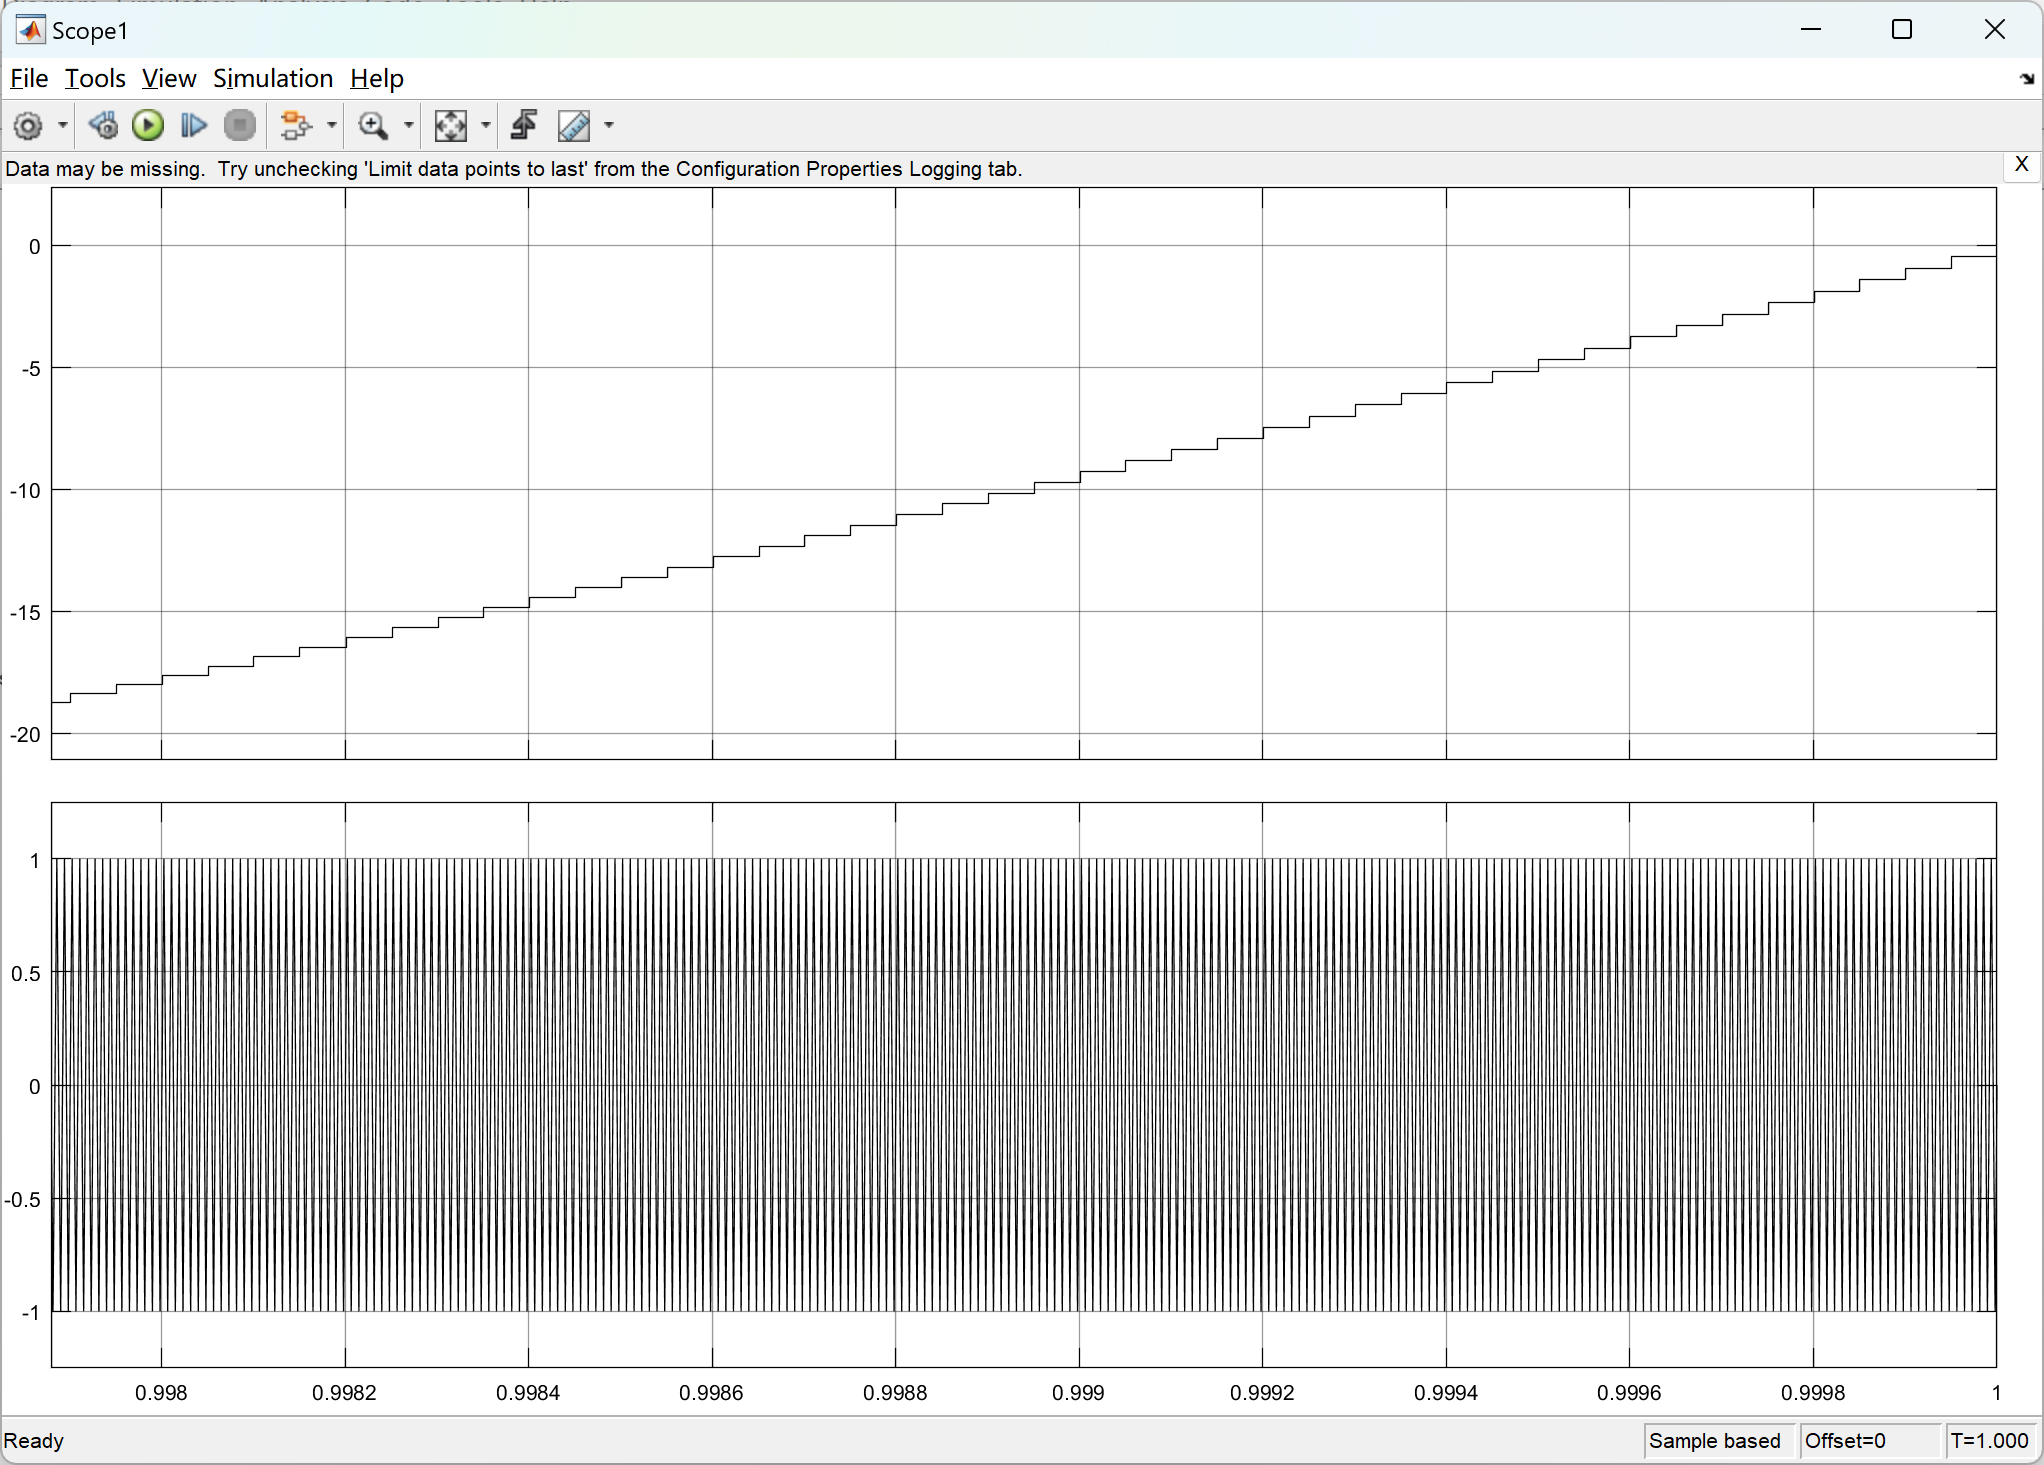Expand the highlight block dropdown arrow
The image size is (2044, 1465).
click(332, 126)
